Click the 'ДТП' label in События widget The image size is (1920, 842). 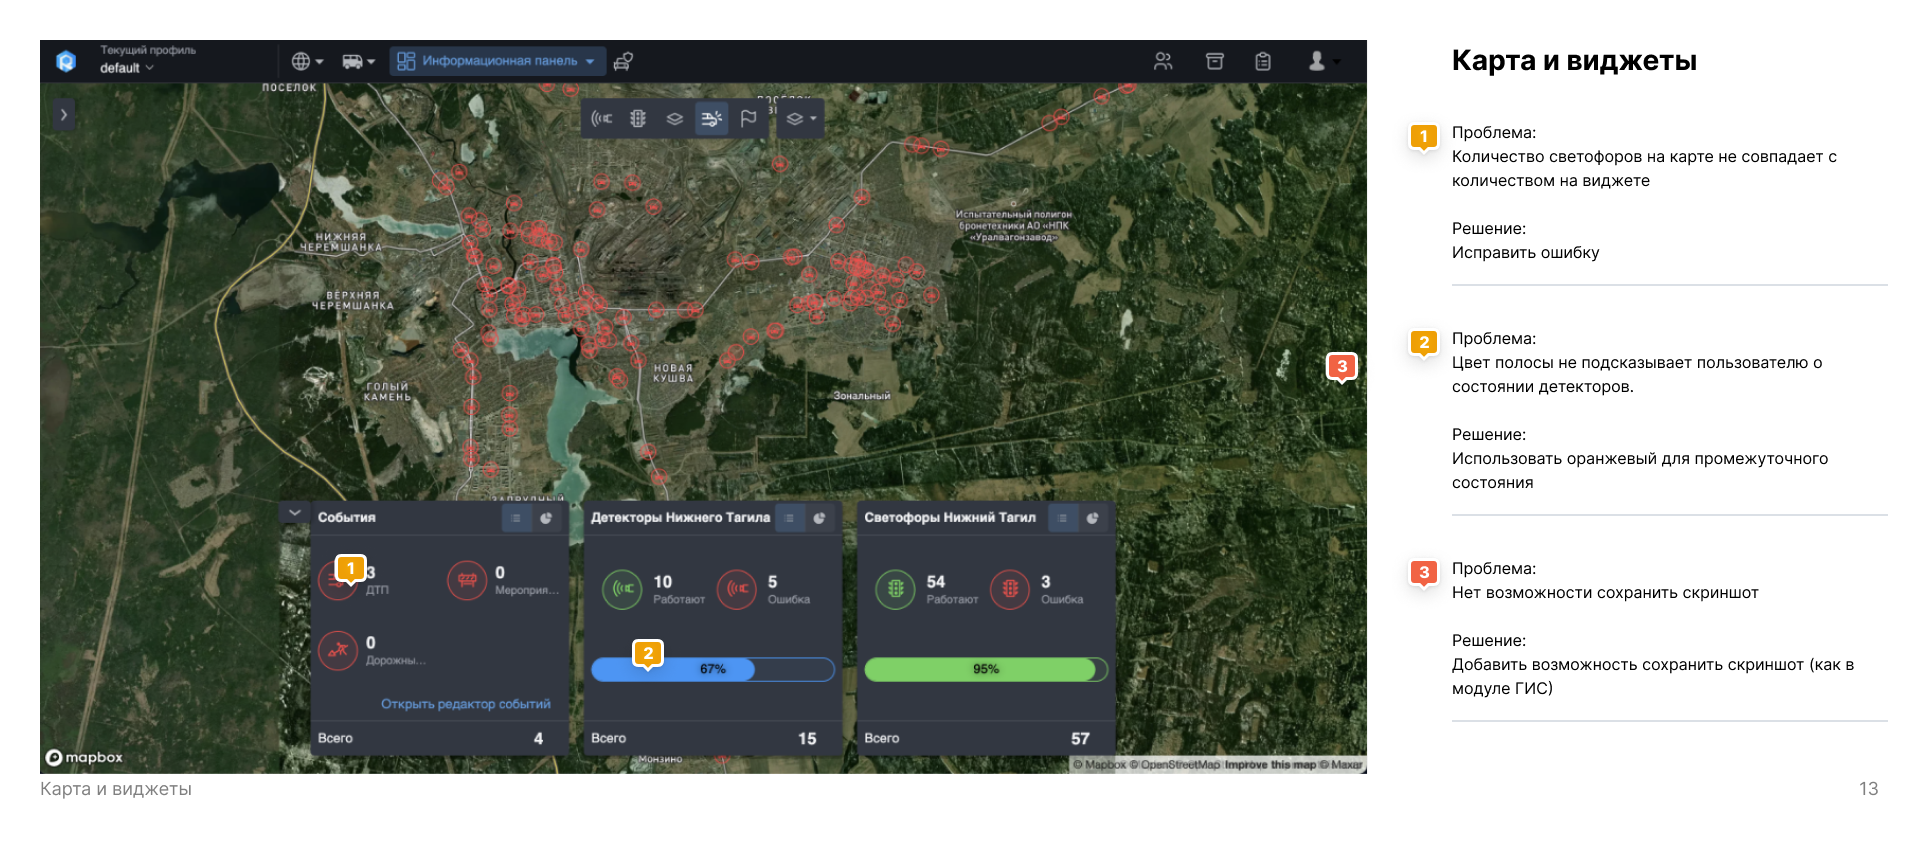(x=377, y=590)
